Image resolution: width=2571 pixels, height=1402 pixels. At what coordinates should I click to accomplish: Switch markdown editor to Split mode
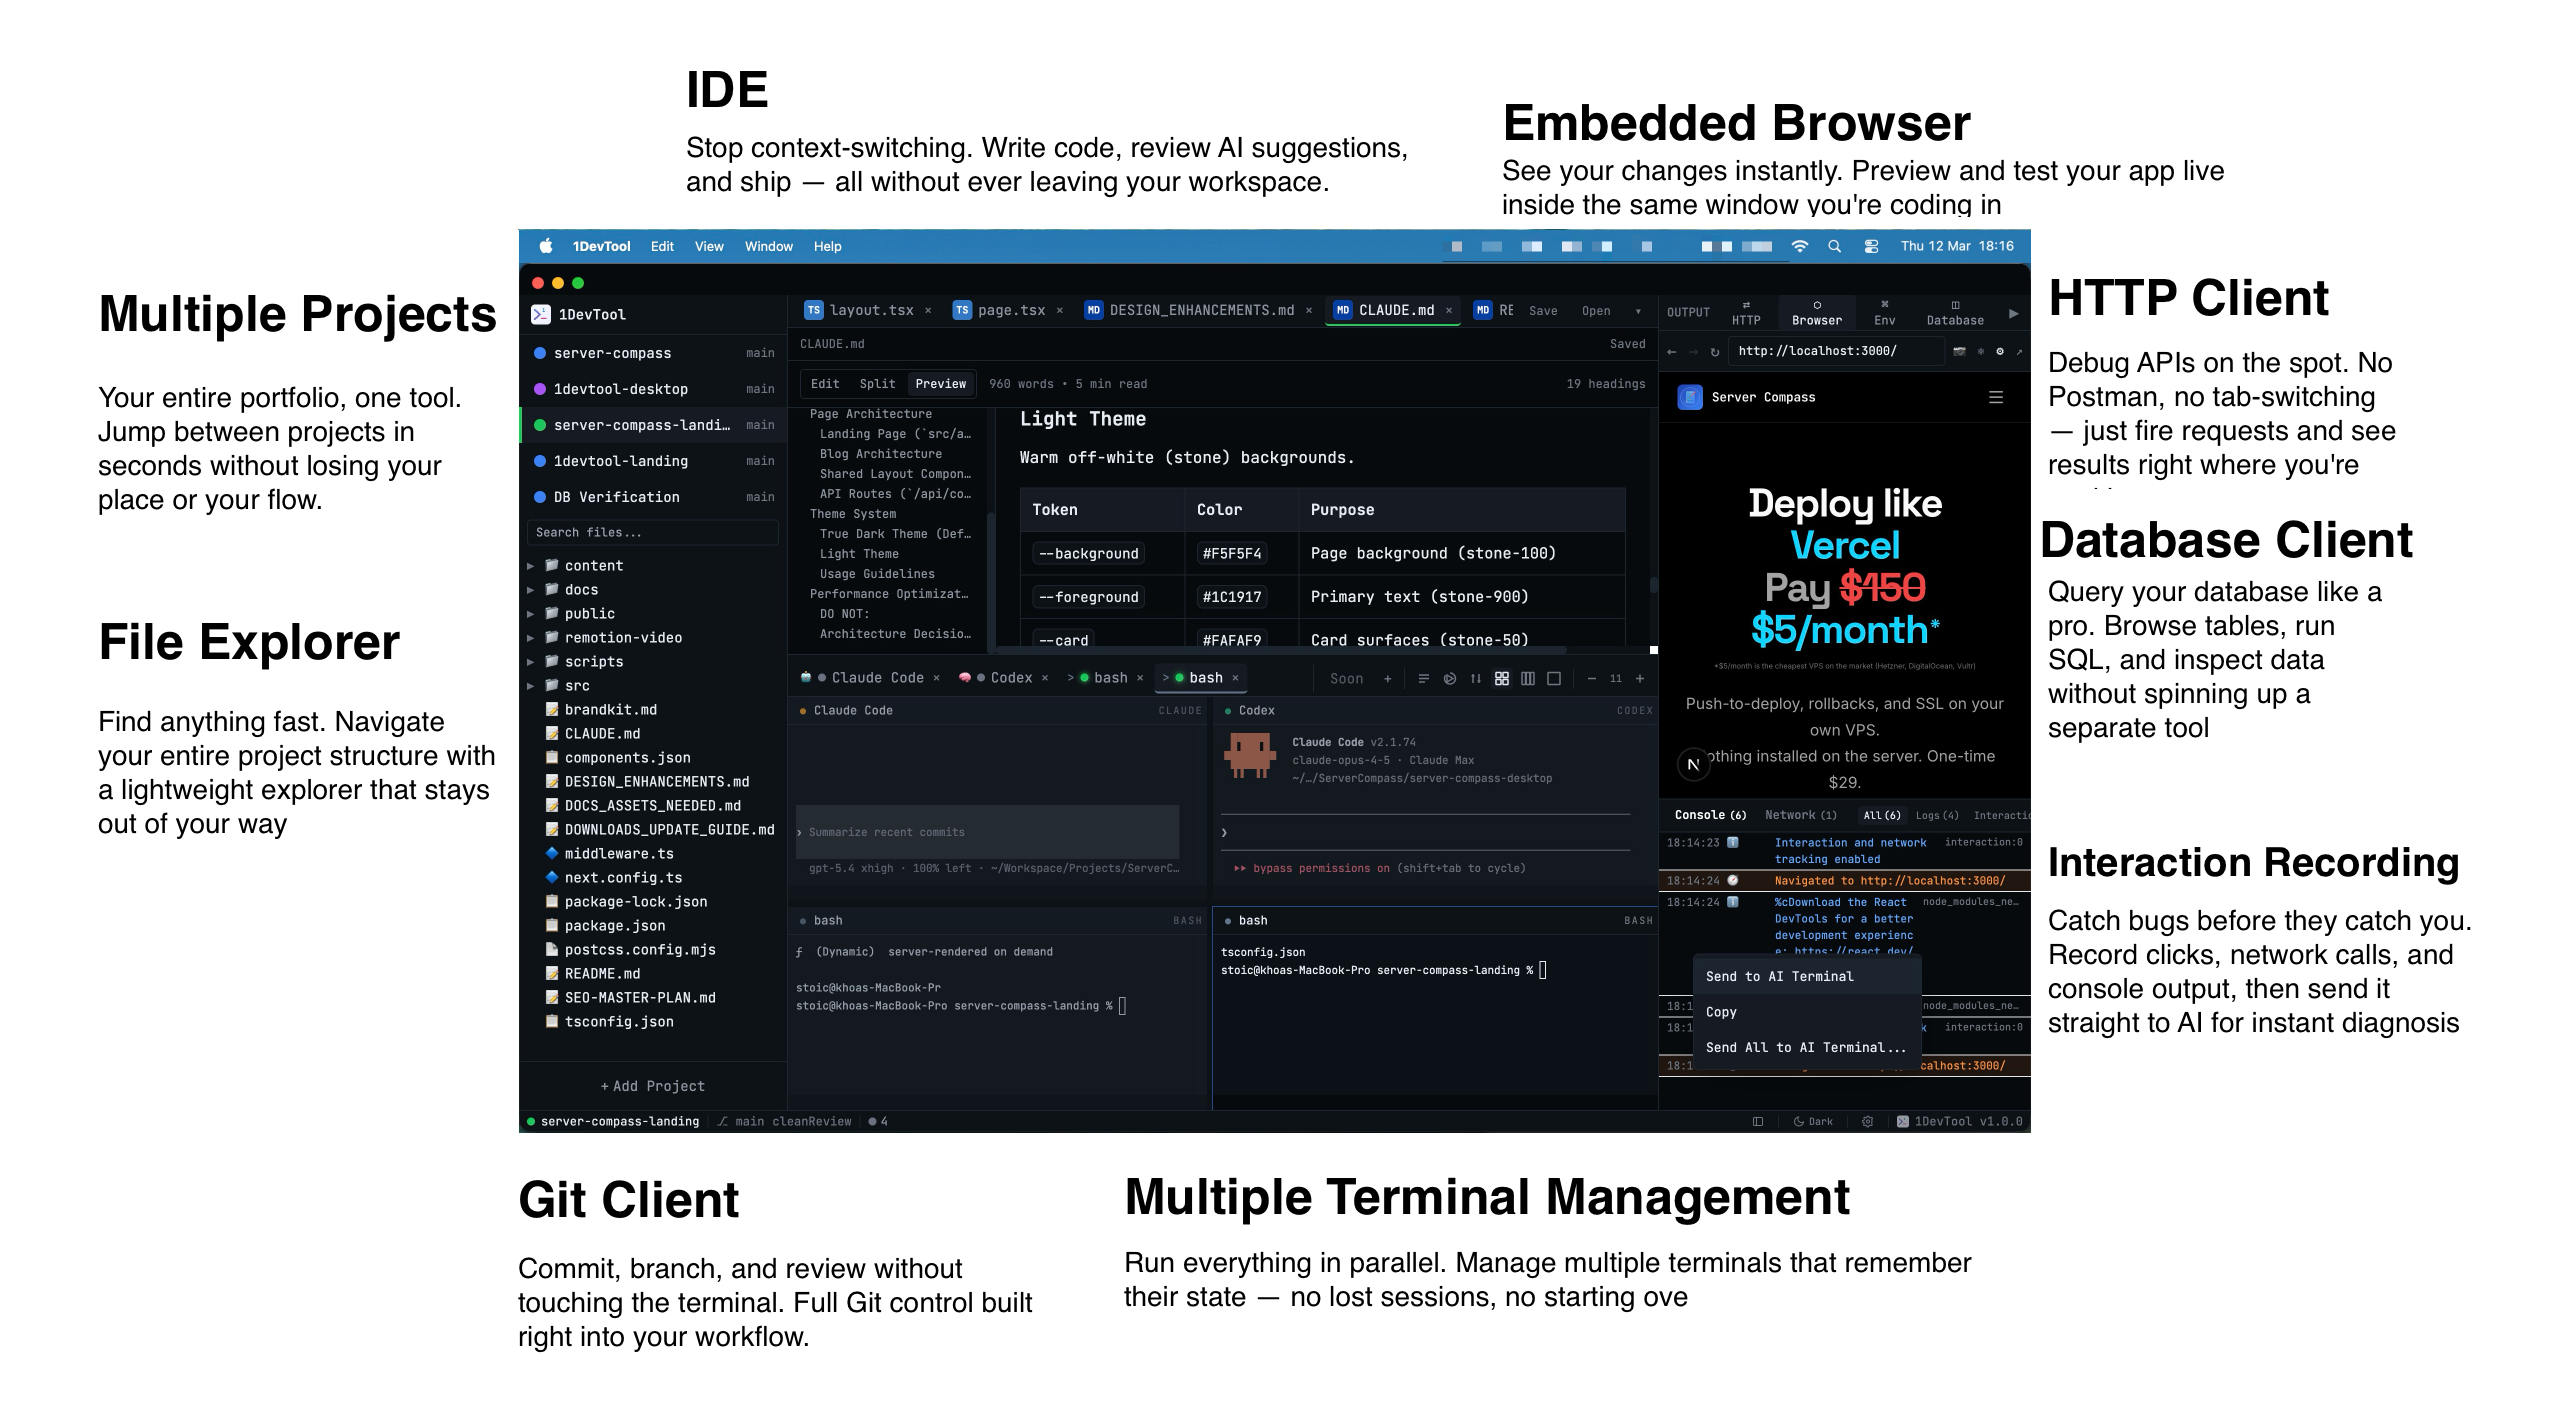pyautogui.click(x=877, y=383)
